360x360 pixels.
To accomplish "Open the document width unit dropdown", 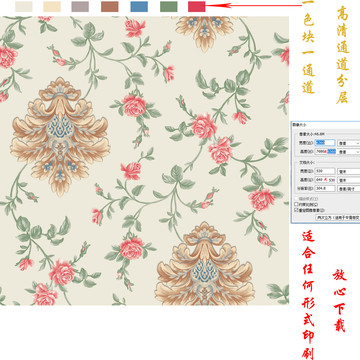I will tap(349, 171).
